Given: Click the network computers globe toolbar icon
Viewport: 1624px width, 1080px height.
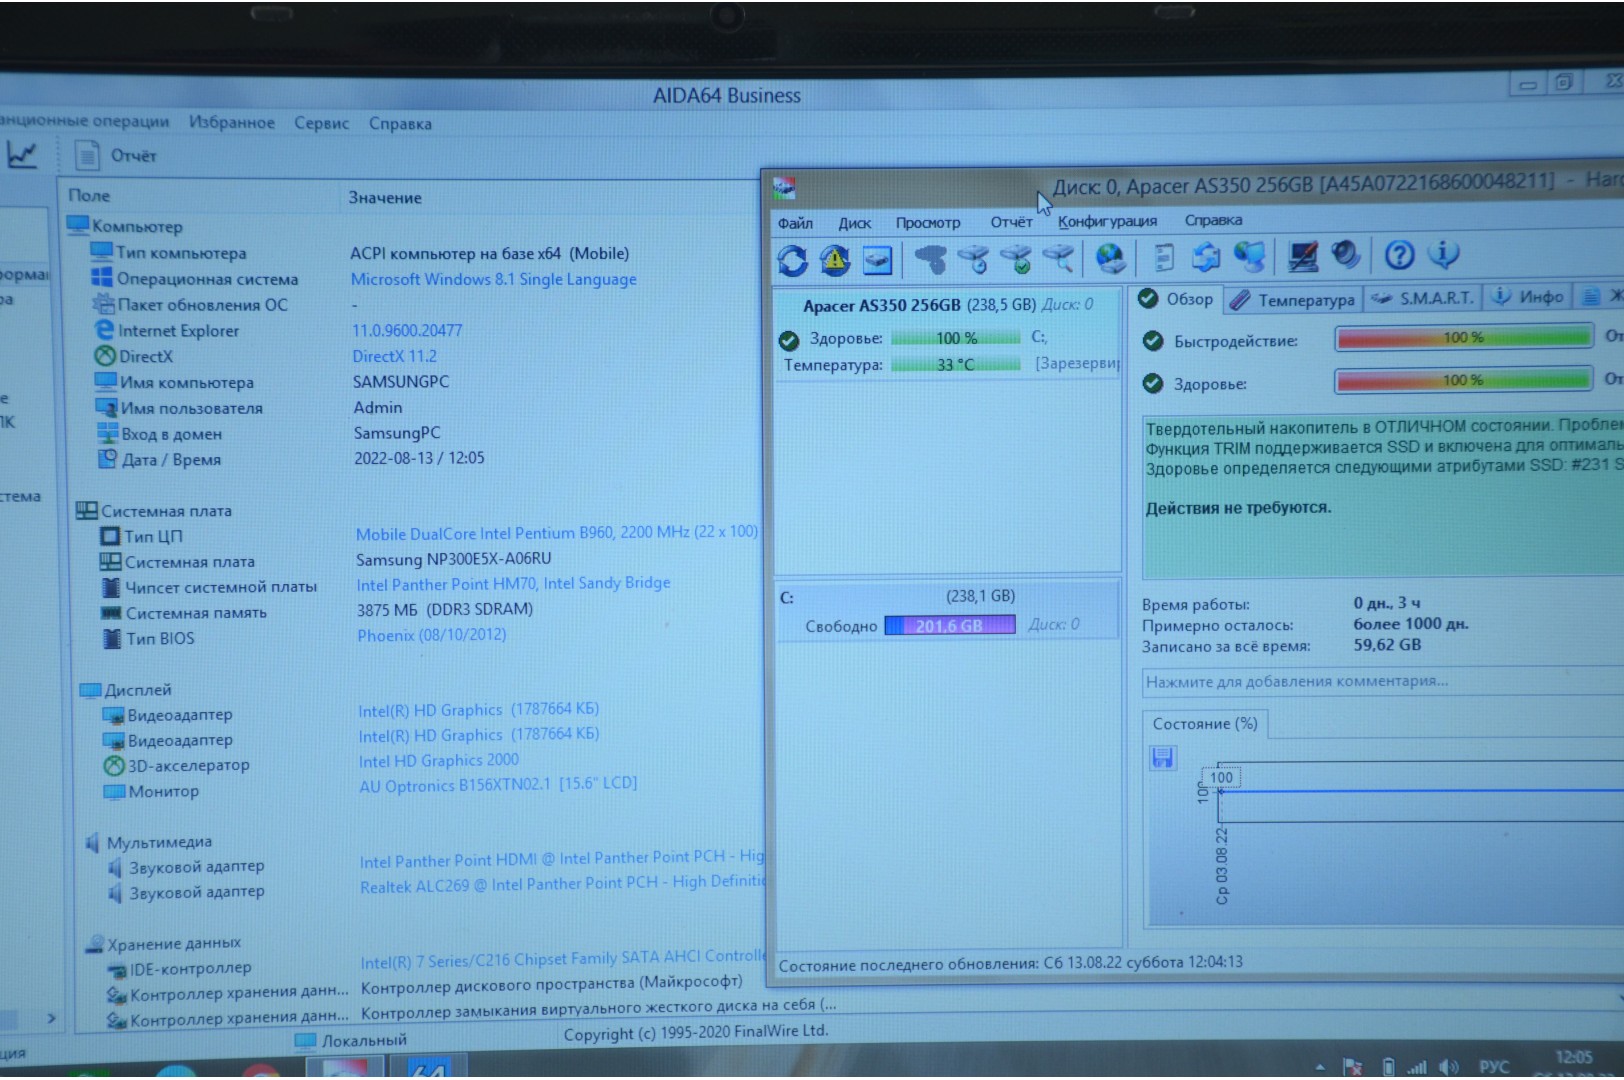Looking at the screenshot, I should (1249, 257).
